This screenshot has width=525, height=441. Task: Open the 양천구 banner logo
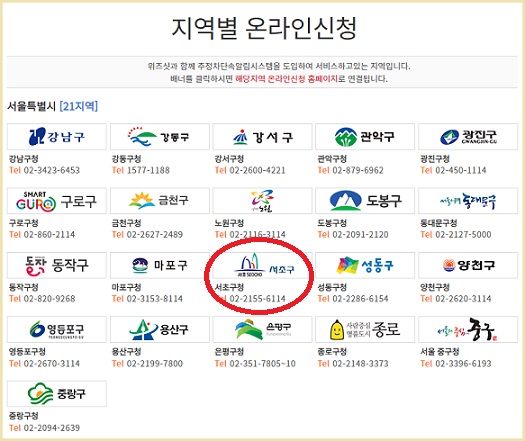tap(468, 265)
